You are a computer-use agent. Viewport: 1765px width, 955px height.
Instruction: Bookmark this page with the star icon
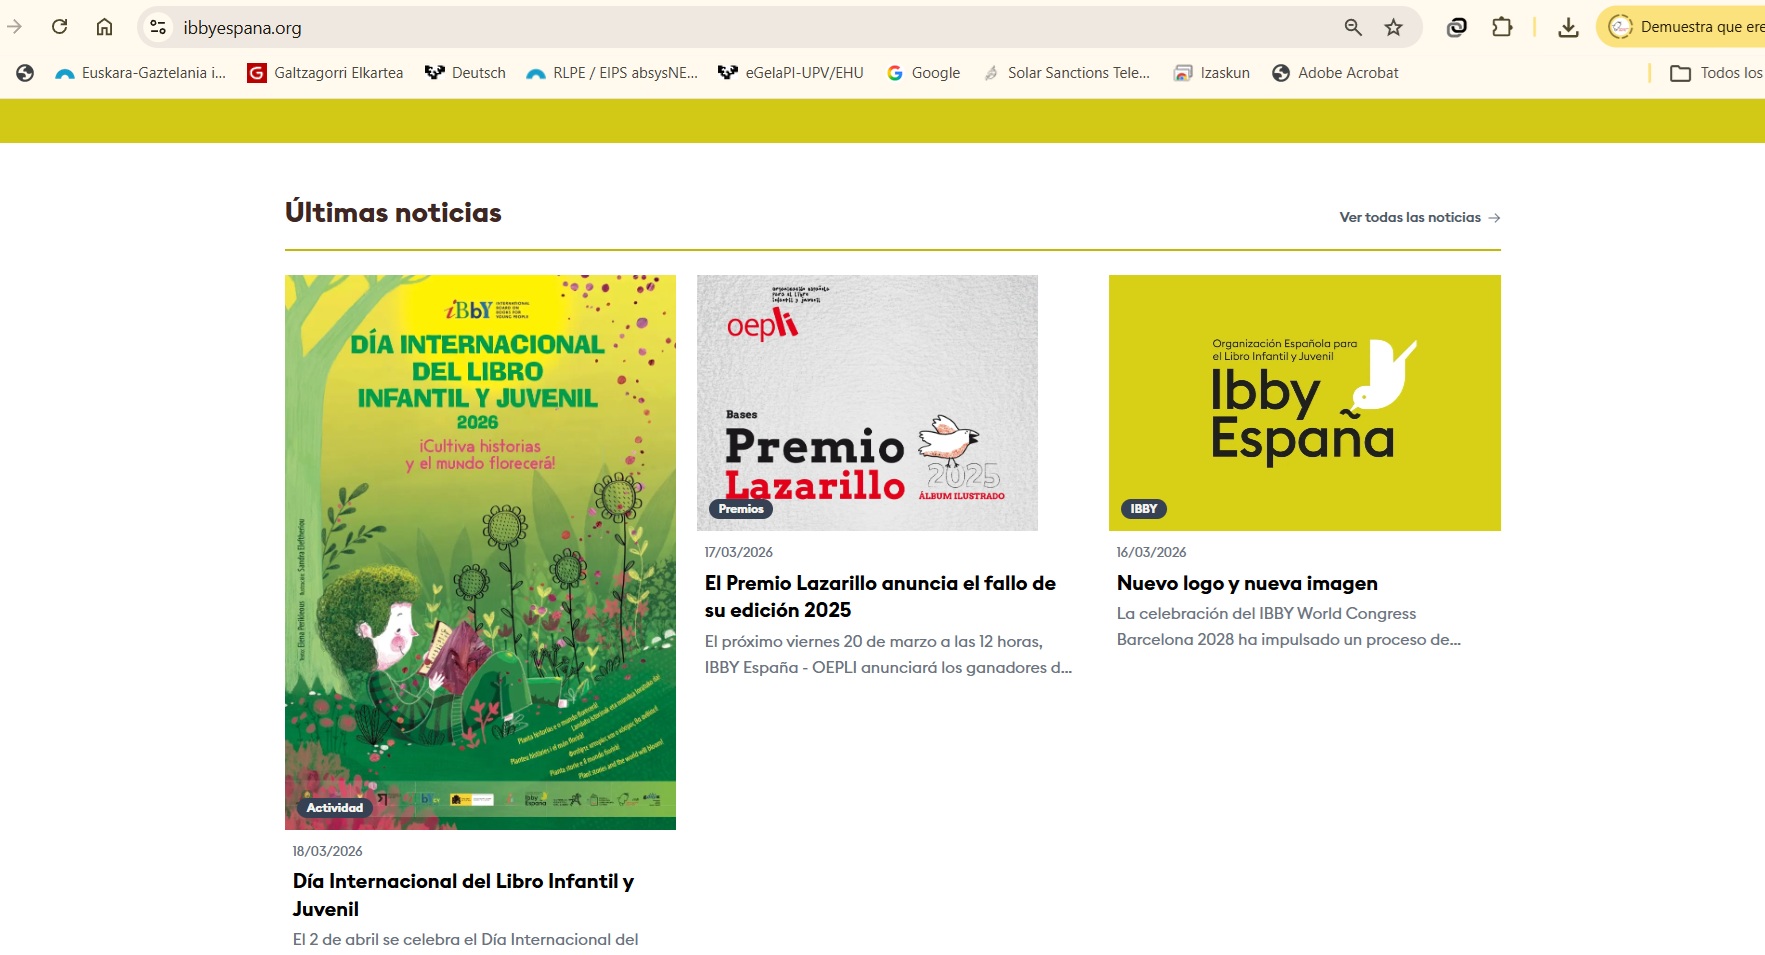[1393, 27]
